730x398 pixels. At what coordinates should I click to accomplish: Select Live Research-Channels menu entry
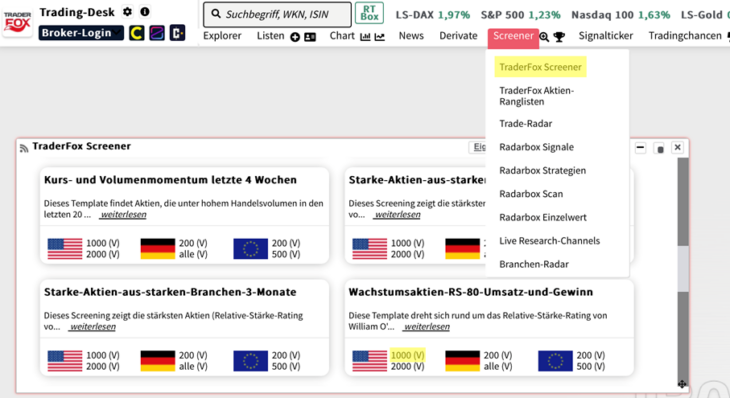pos(549,241)
